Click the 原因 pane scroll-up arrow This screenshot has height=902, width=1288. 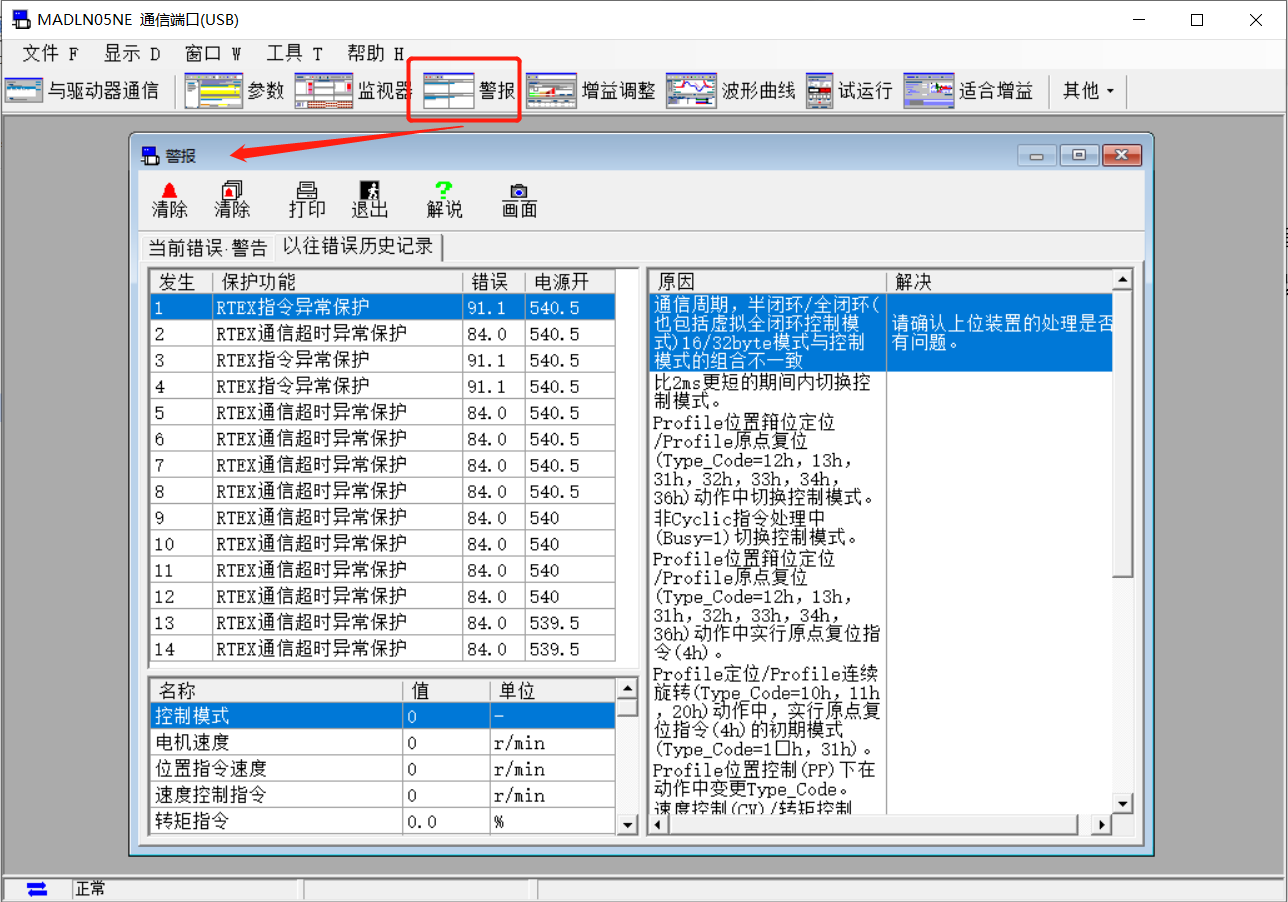pos(1123,280)
